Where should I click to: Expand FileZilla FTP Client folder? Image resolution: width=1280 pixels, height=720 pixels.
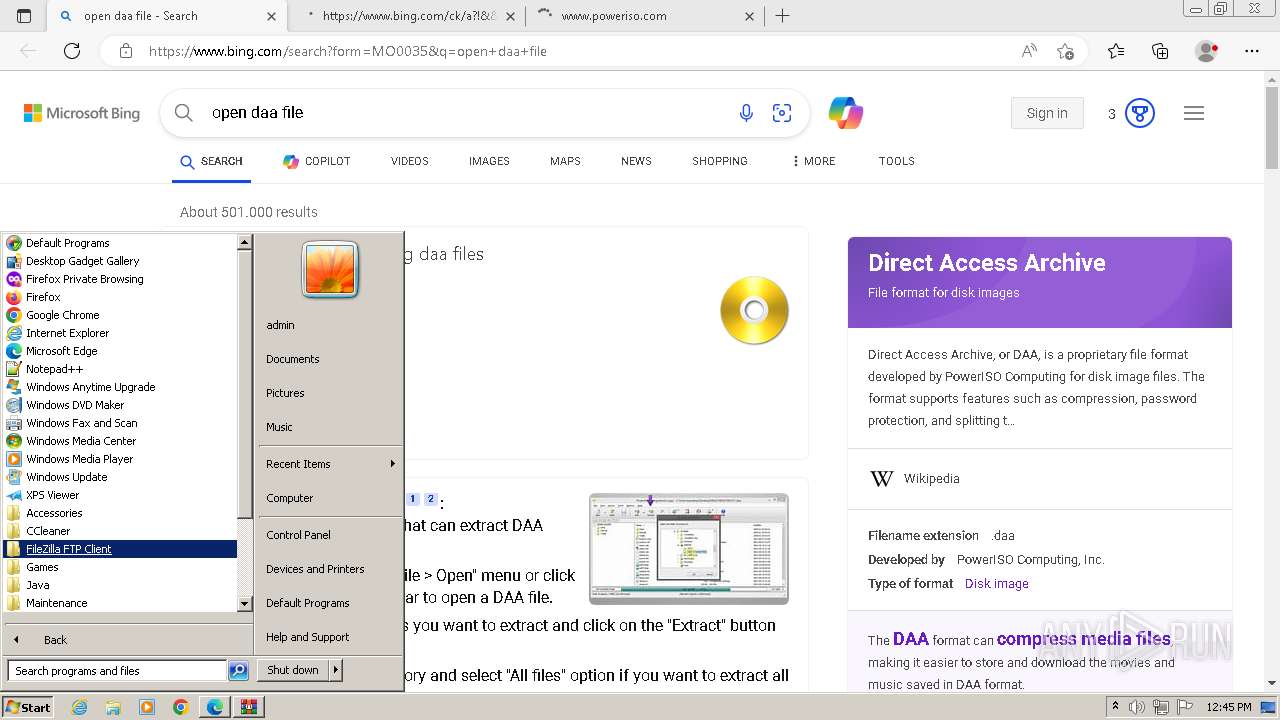(120, 549)
